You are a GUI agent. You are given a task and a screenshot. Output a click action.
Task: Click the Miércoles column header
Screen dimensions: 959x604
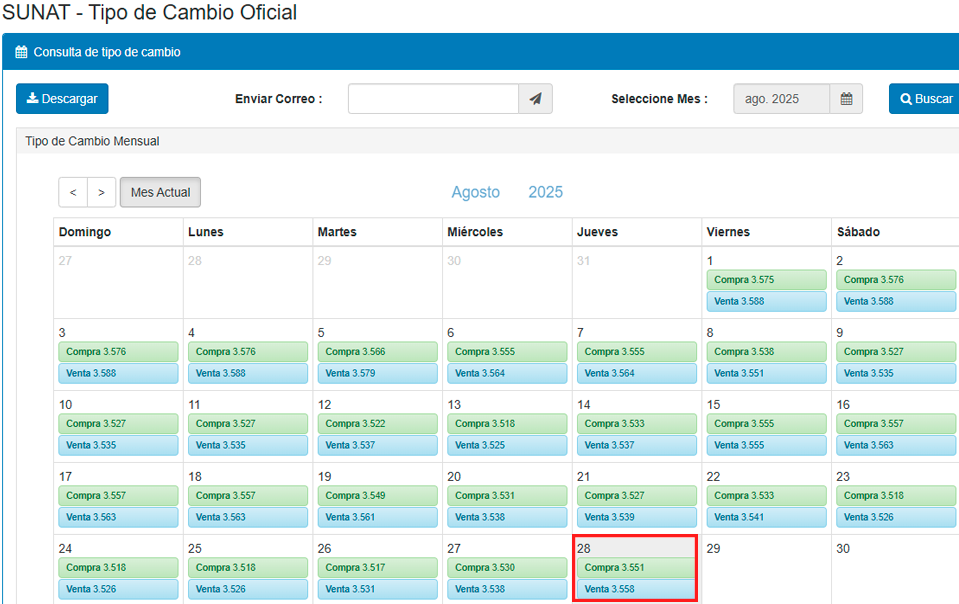coord(475,232)
